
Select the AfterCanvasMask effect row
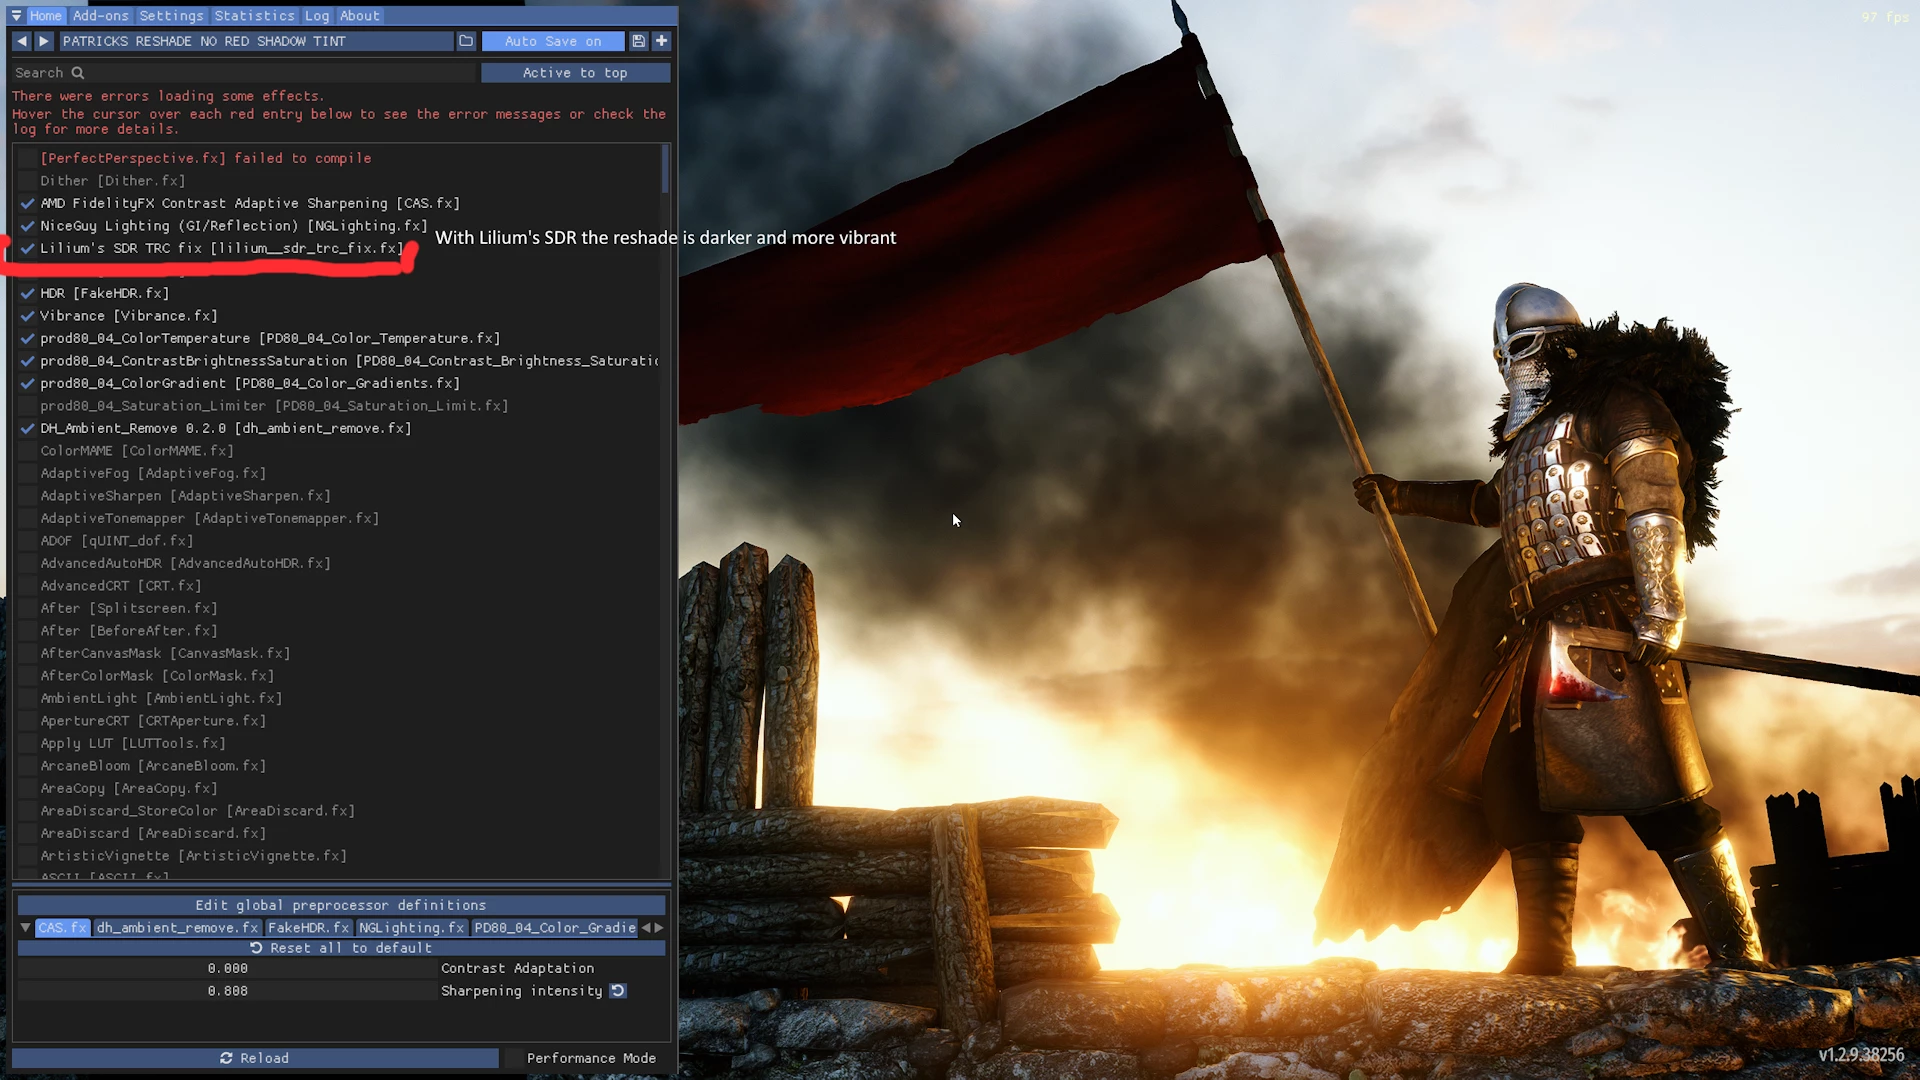tap(165, 653)
